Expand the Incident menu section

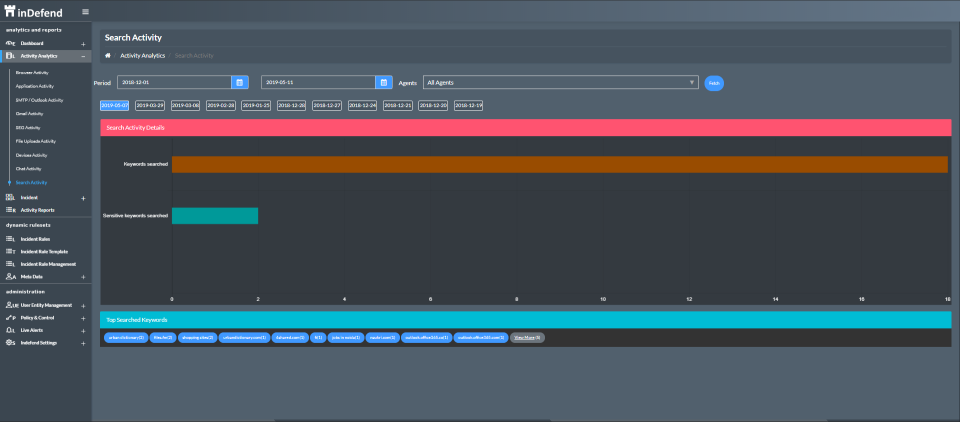tap(83, 198)
